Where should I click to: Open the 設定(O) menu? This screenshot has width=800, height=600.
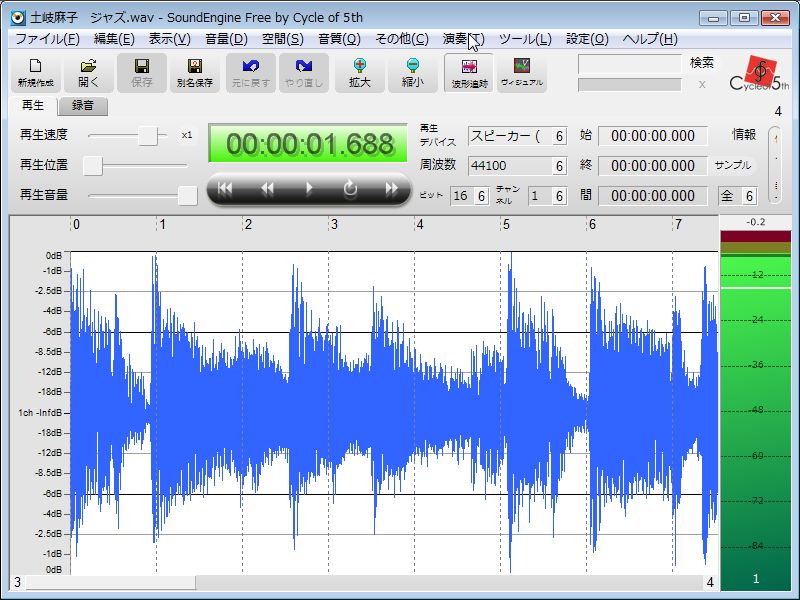click(x=587, y=39)
